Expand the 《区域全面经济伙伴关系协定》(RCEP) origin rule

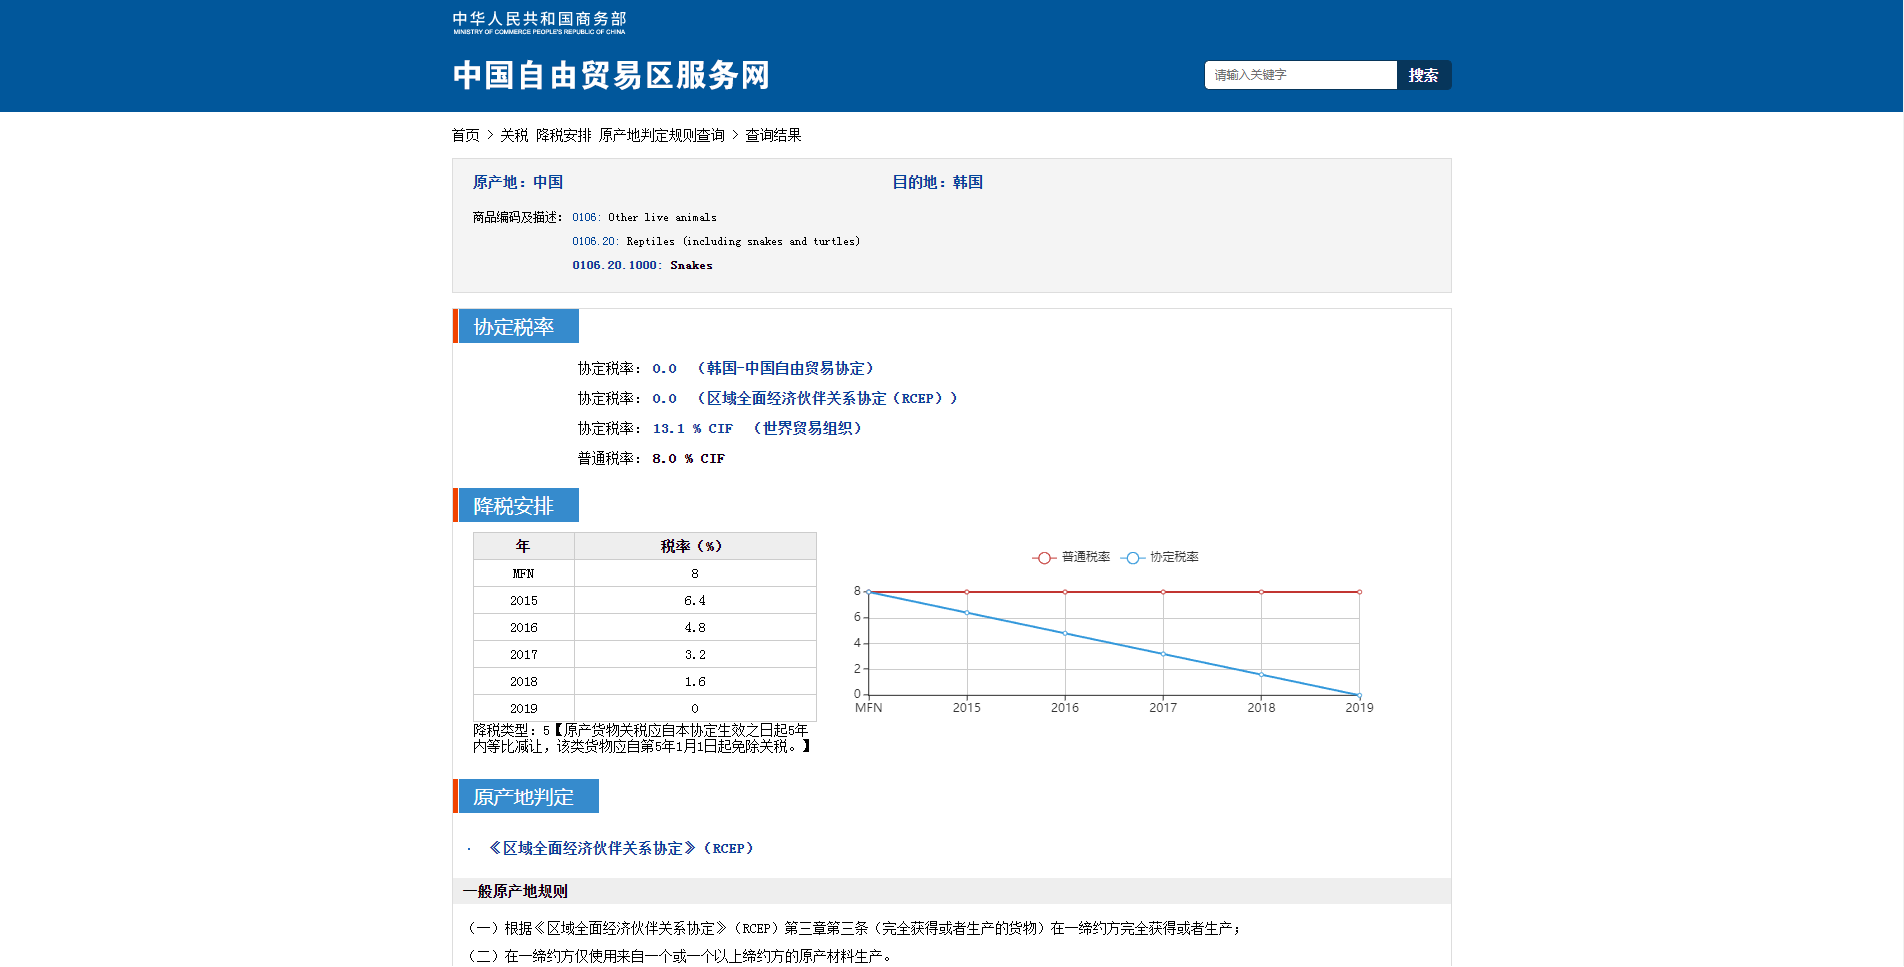[x=621, y=849]
